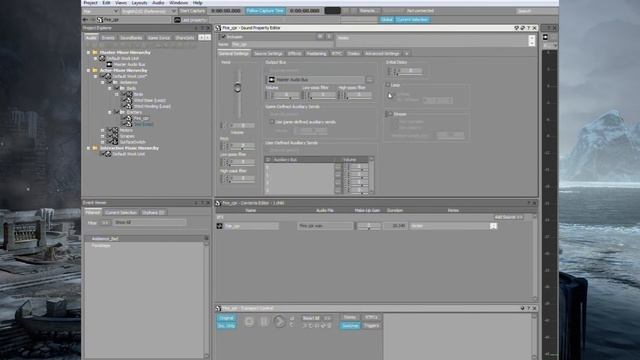
Task: Click Fire_cpr source icon in Contents Editor
Action: (x=220, y=226)
